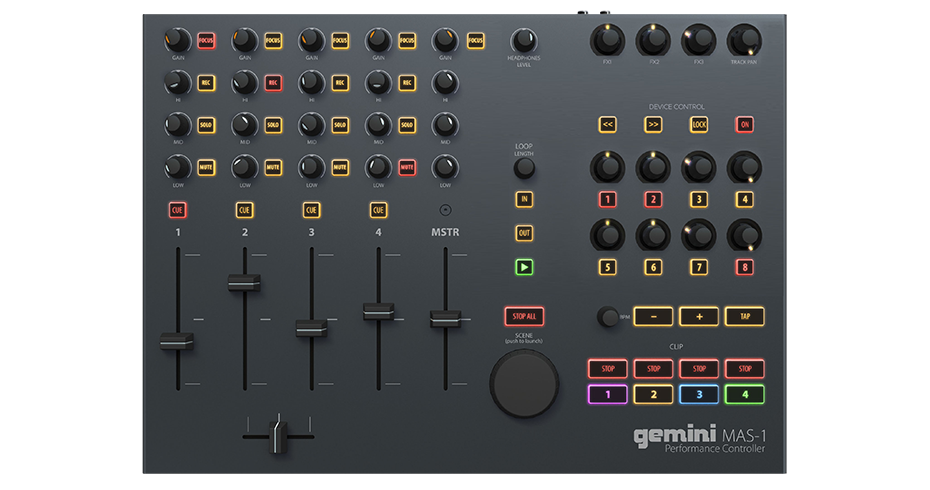Set loop OUT point button
Screen dimensions: 930x490
coord(524,233)
